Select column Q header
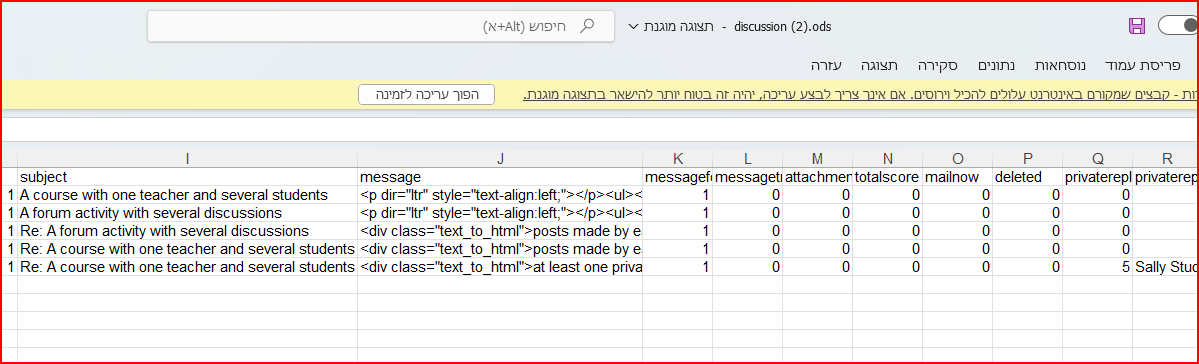 (x=1097, y=159)
